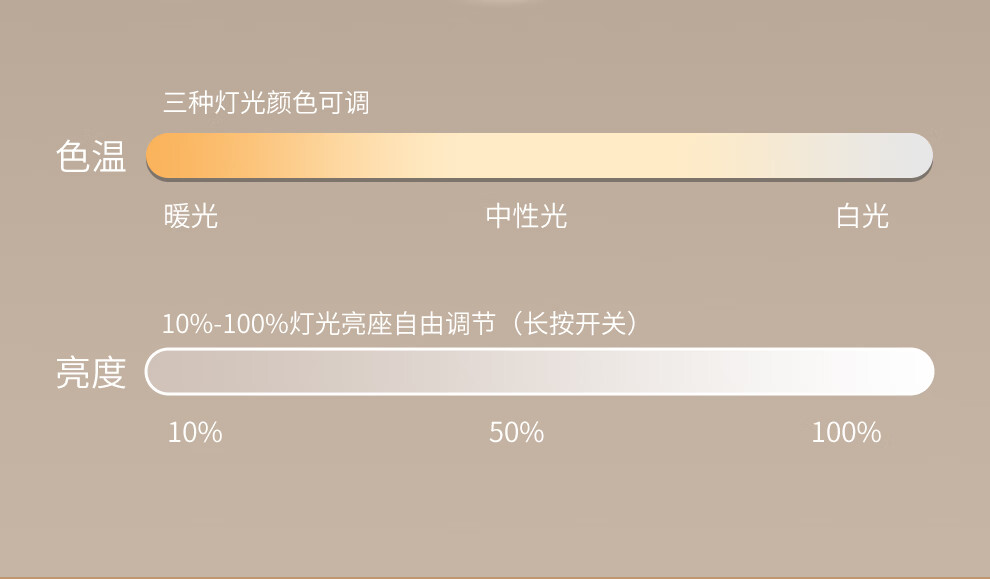Click the 色温 color temperature gradient bar

540,155
